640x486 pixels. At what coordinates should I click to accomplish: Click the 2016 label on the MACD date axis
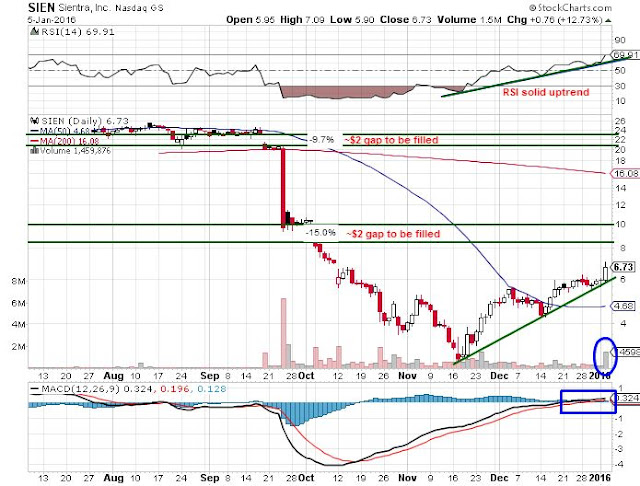coord(600,477)
